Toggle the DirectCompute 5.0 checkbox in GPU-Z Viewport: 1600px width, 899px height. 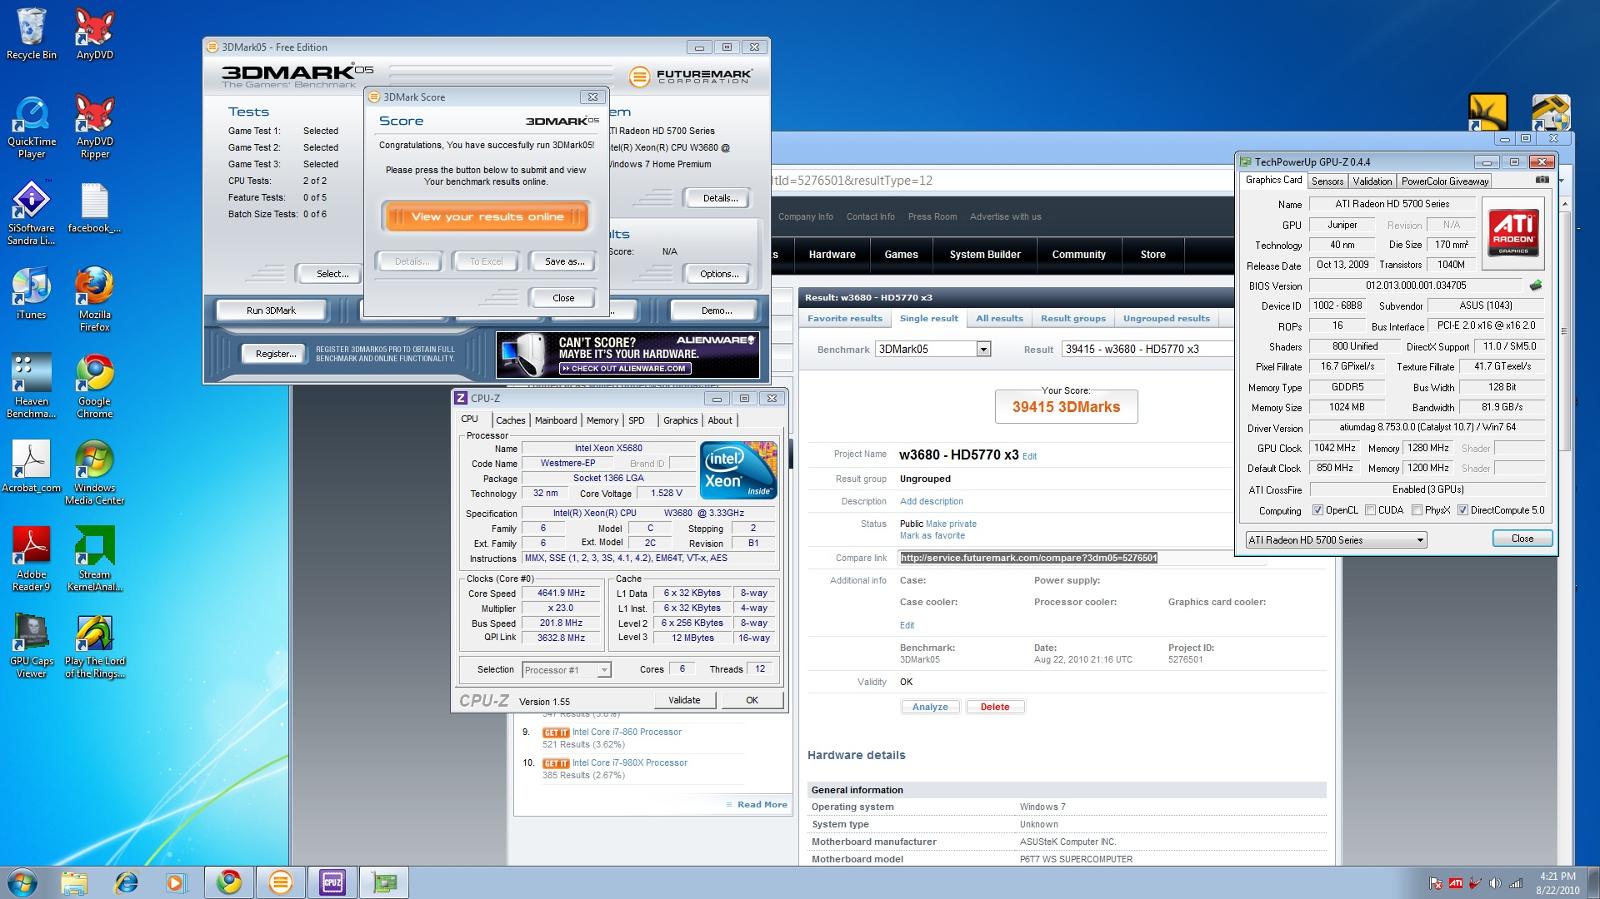tap(1463, 510)
